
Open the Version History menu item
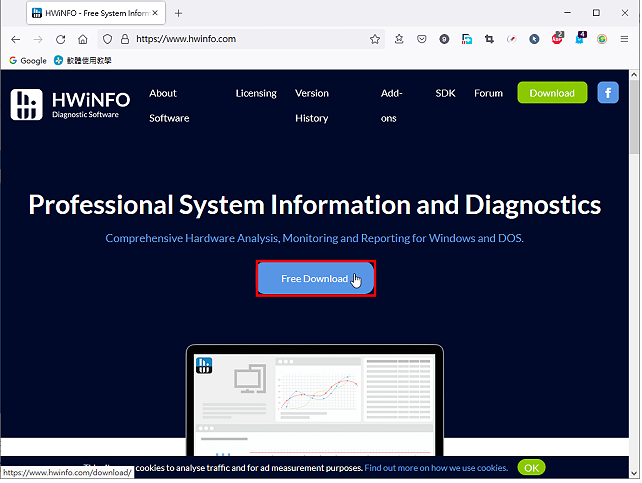coord(312,106)
